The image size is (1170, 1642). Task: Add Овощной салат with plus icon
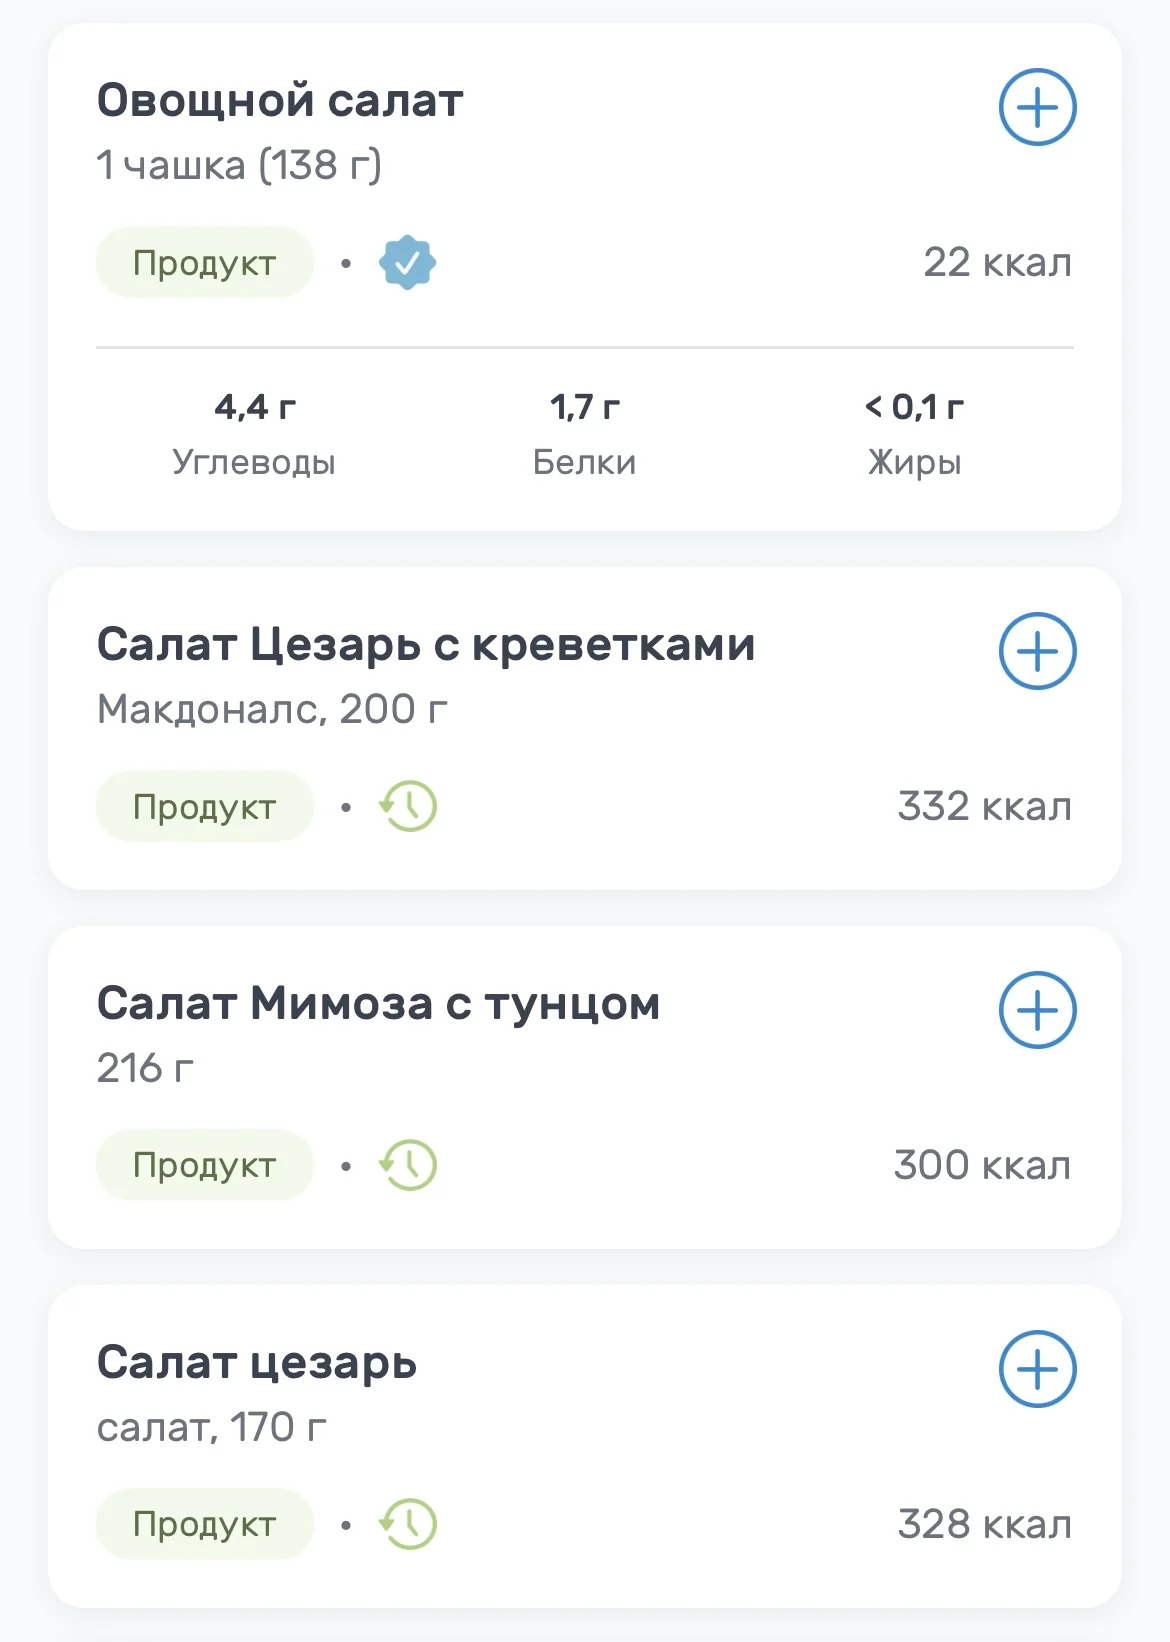pos(1037,107)
